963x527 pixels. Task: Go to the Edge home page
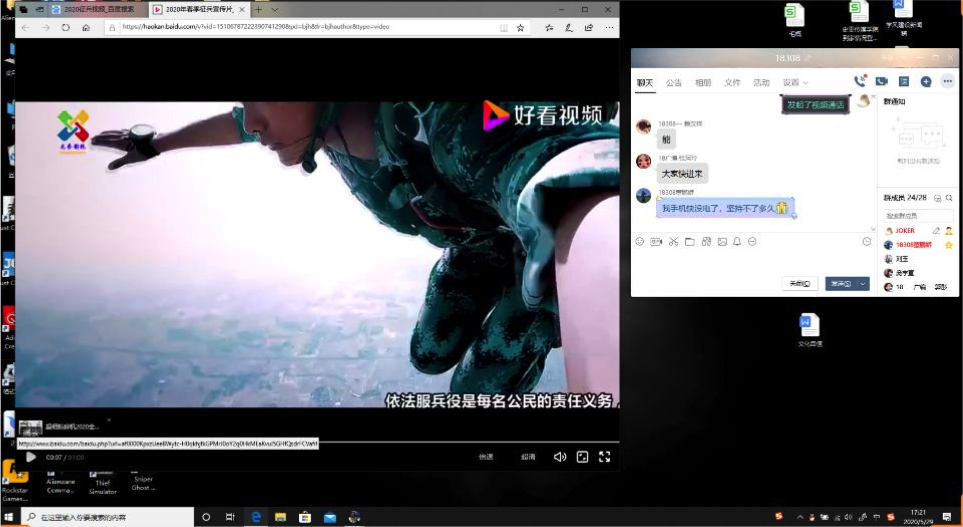point(86,28)
